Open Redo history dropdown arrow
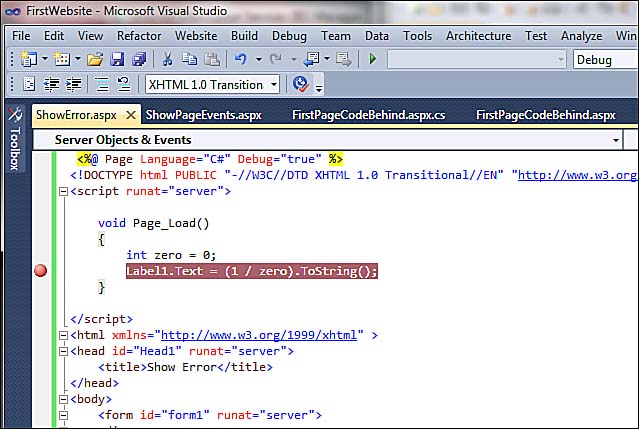Image resolution: width=639 pixels, height=429 pixels. click(293, 59)
